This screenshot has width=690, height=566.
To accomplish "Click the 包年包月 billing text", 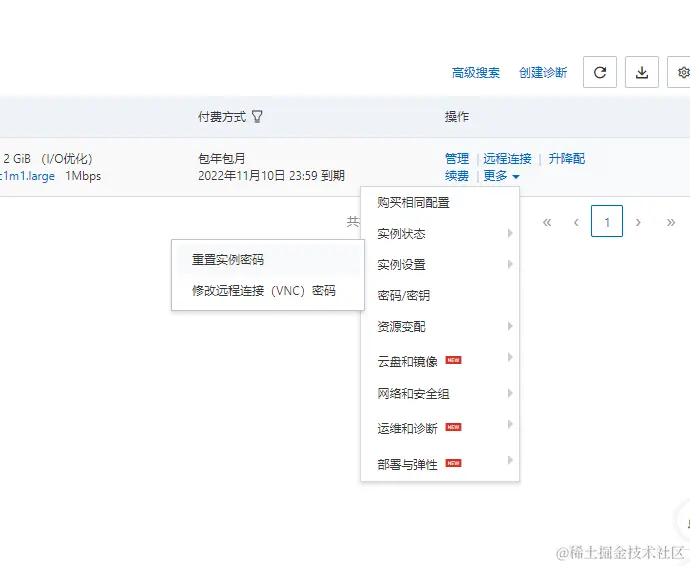I will [x=222, y=158].
